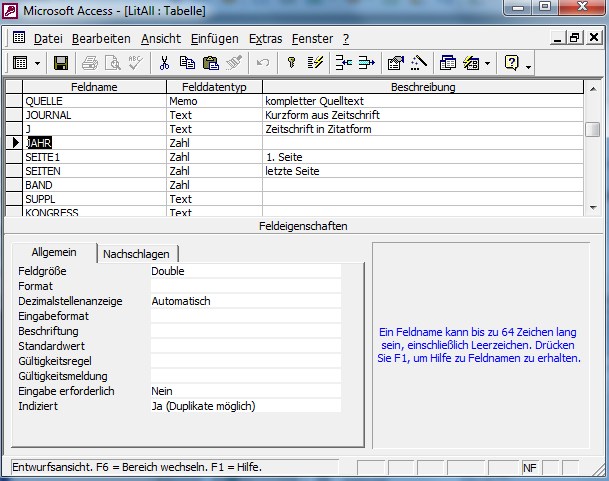Screen dimensions: 609x481
Task: Click the Help question mark icon
Action: click(512, 63)
